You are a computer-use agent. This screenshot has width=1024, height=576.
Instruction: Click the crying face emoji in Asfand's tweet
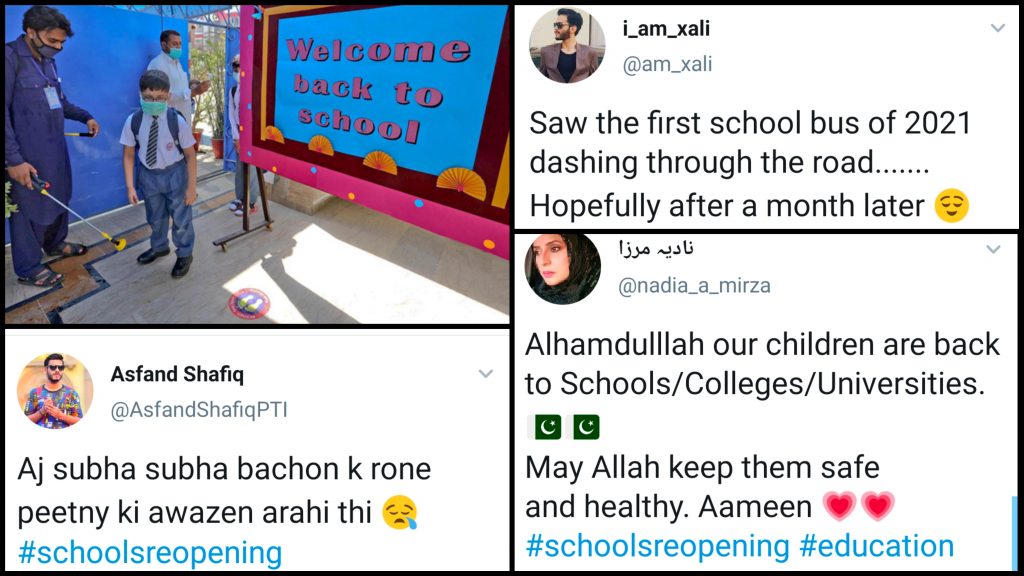coord(400,513)
